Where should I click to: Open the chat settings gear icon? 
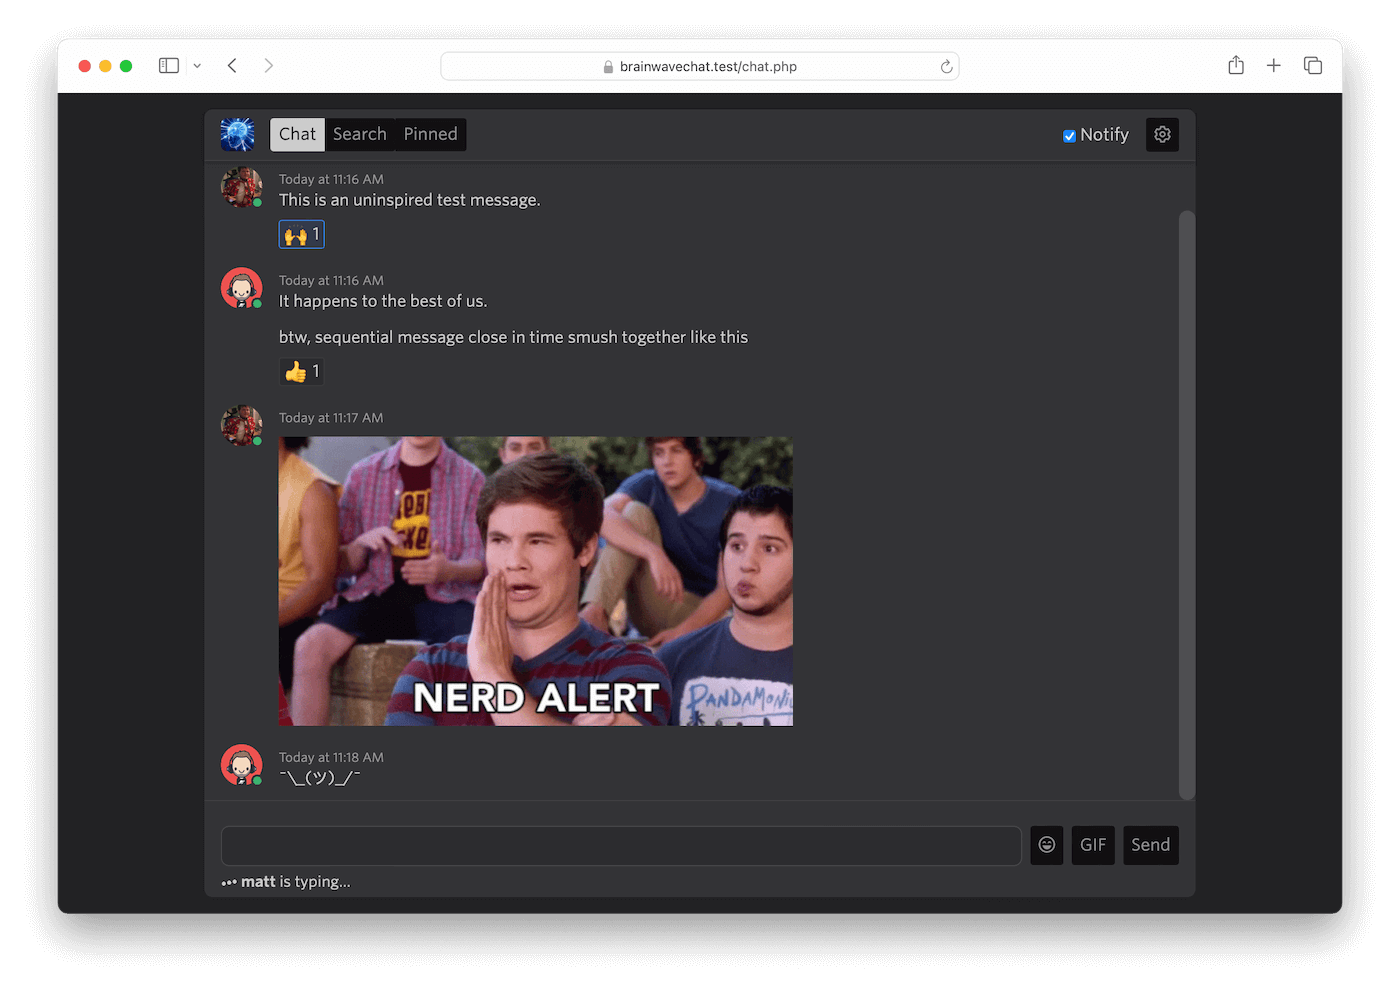tap(1162, 134)
